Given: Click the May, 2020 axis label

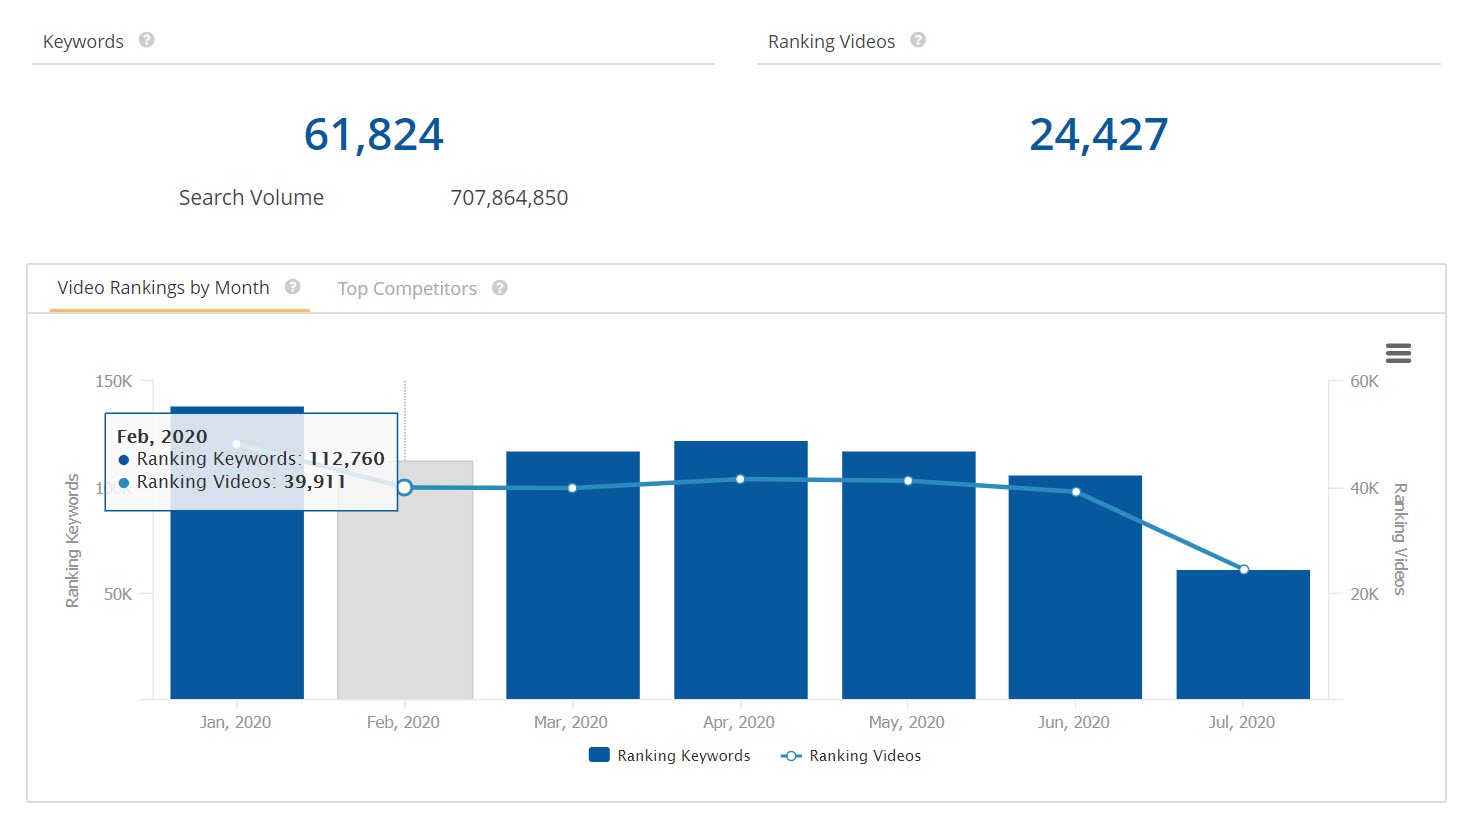Looking at the screenshot, I should [907, 722].
